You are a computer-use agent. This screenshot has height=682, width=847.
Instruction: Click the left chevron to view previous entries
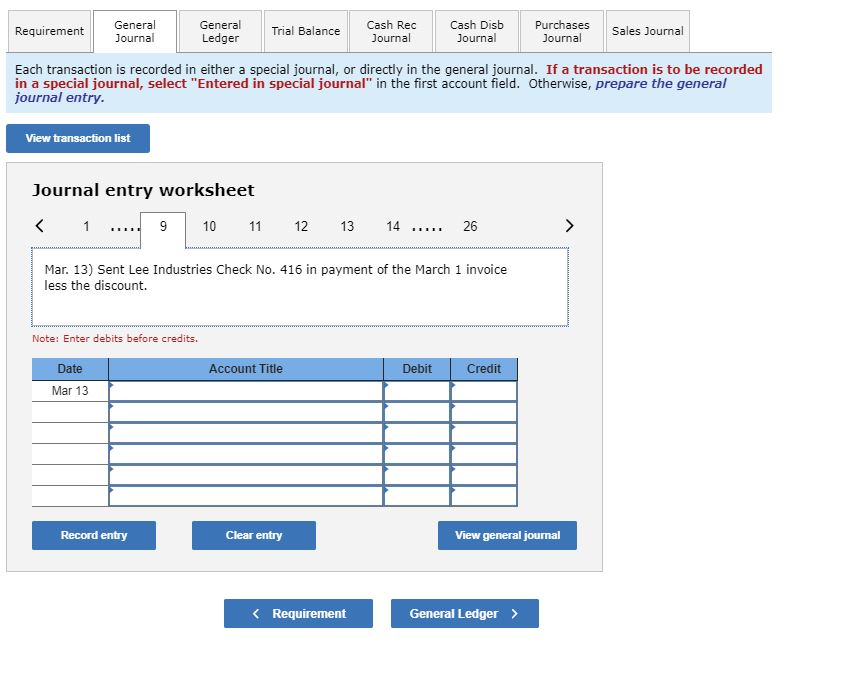coord(39,226)
